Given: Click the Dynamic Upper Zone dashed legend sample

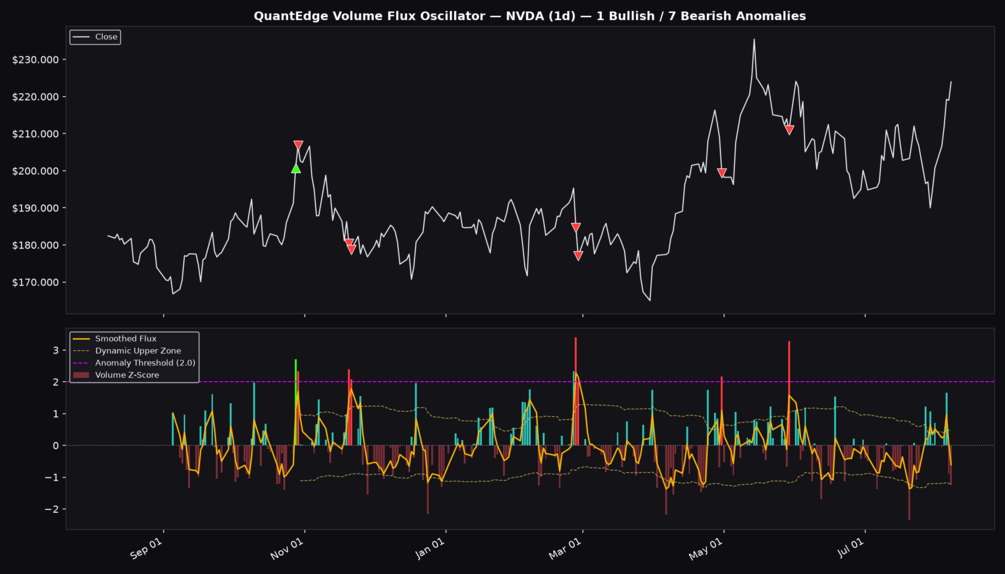Looking at the screenshot, I should 81,351.
